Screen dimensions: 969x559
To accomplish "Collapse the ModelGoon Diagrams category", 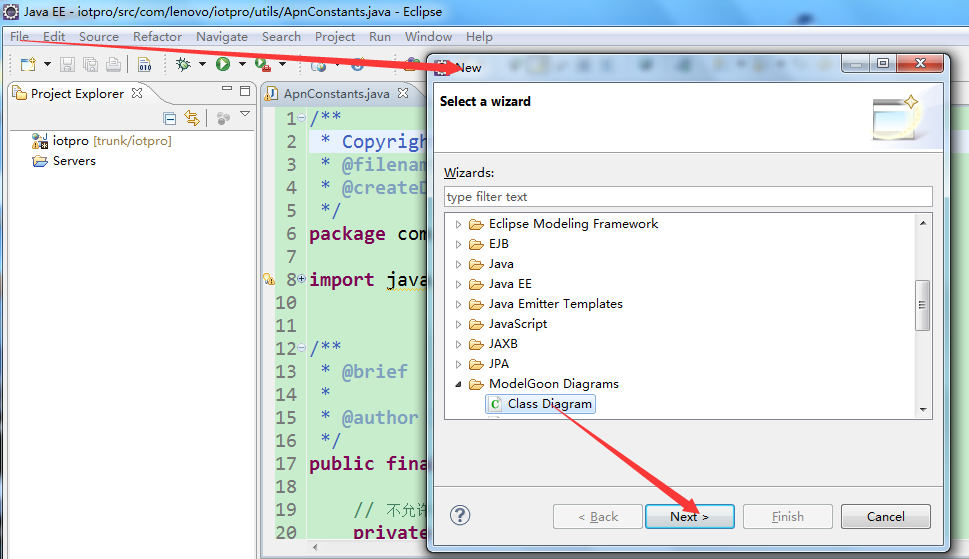I will click(458, 384).
